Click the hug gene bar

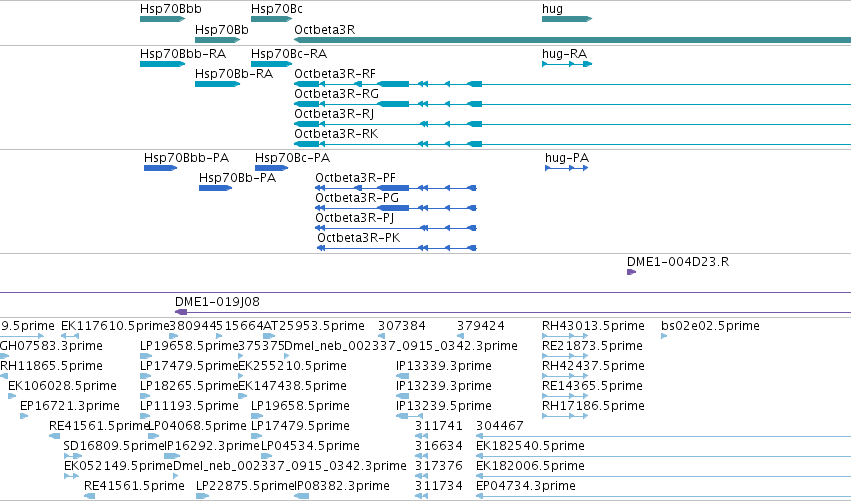point(567,19)
